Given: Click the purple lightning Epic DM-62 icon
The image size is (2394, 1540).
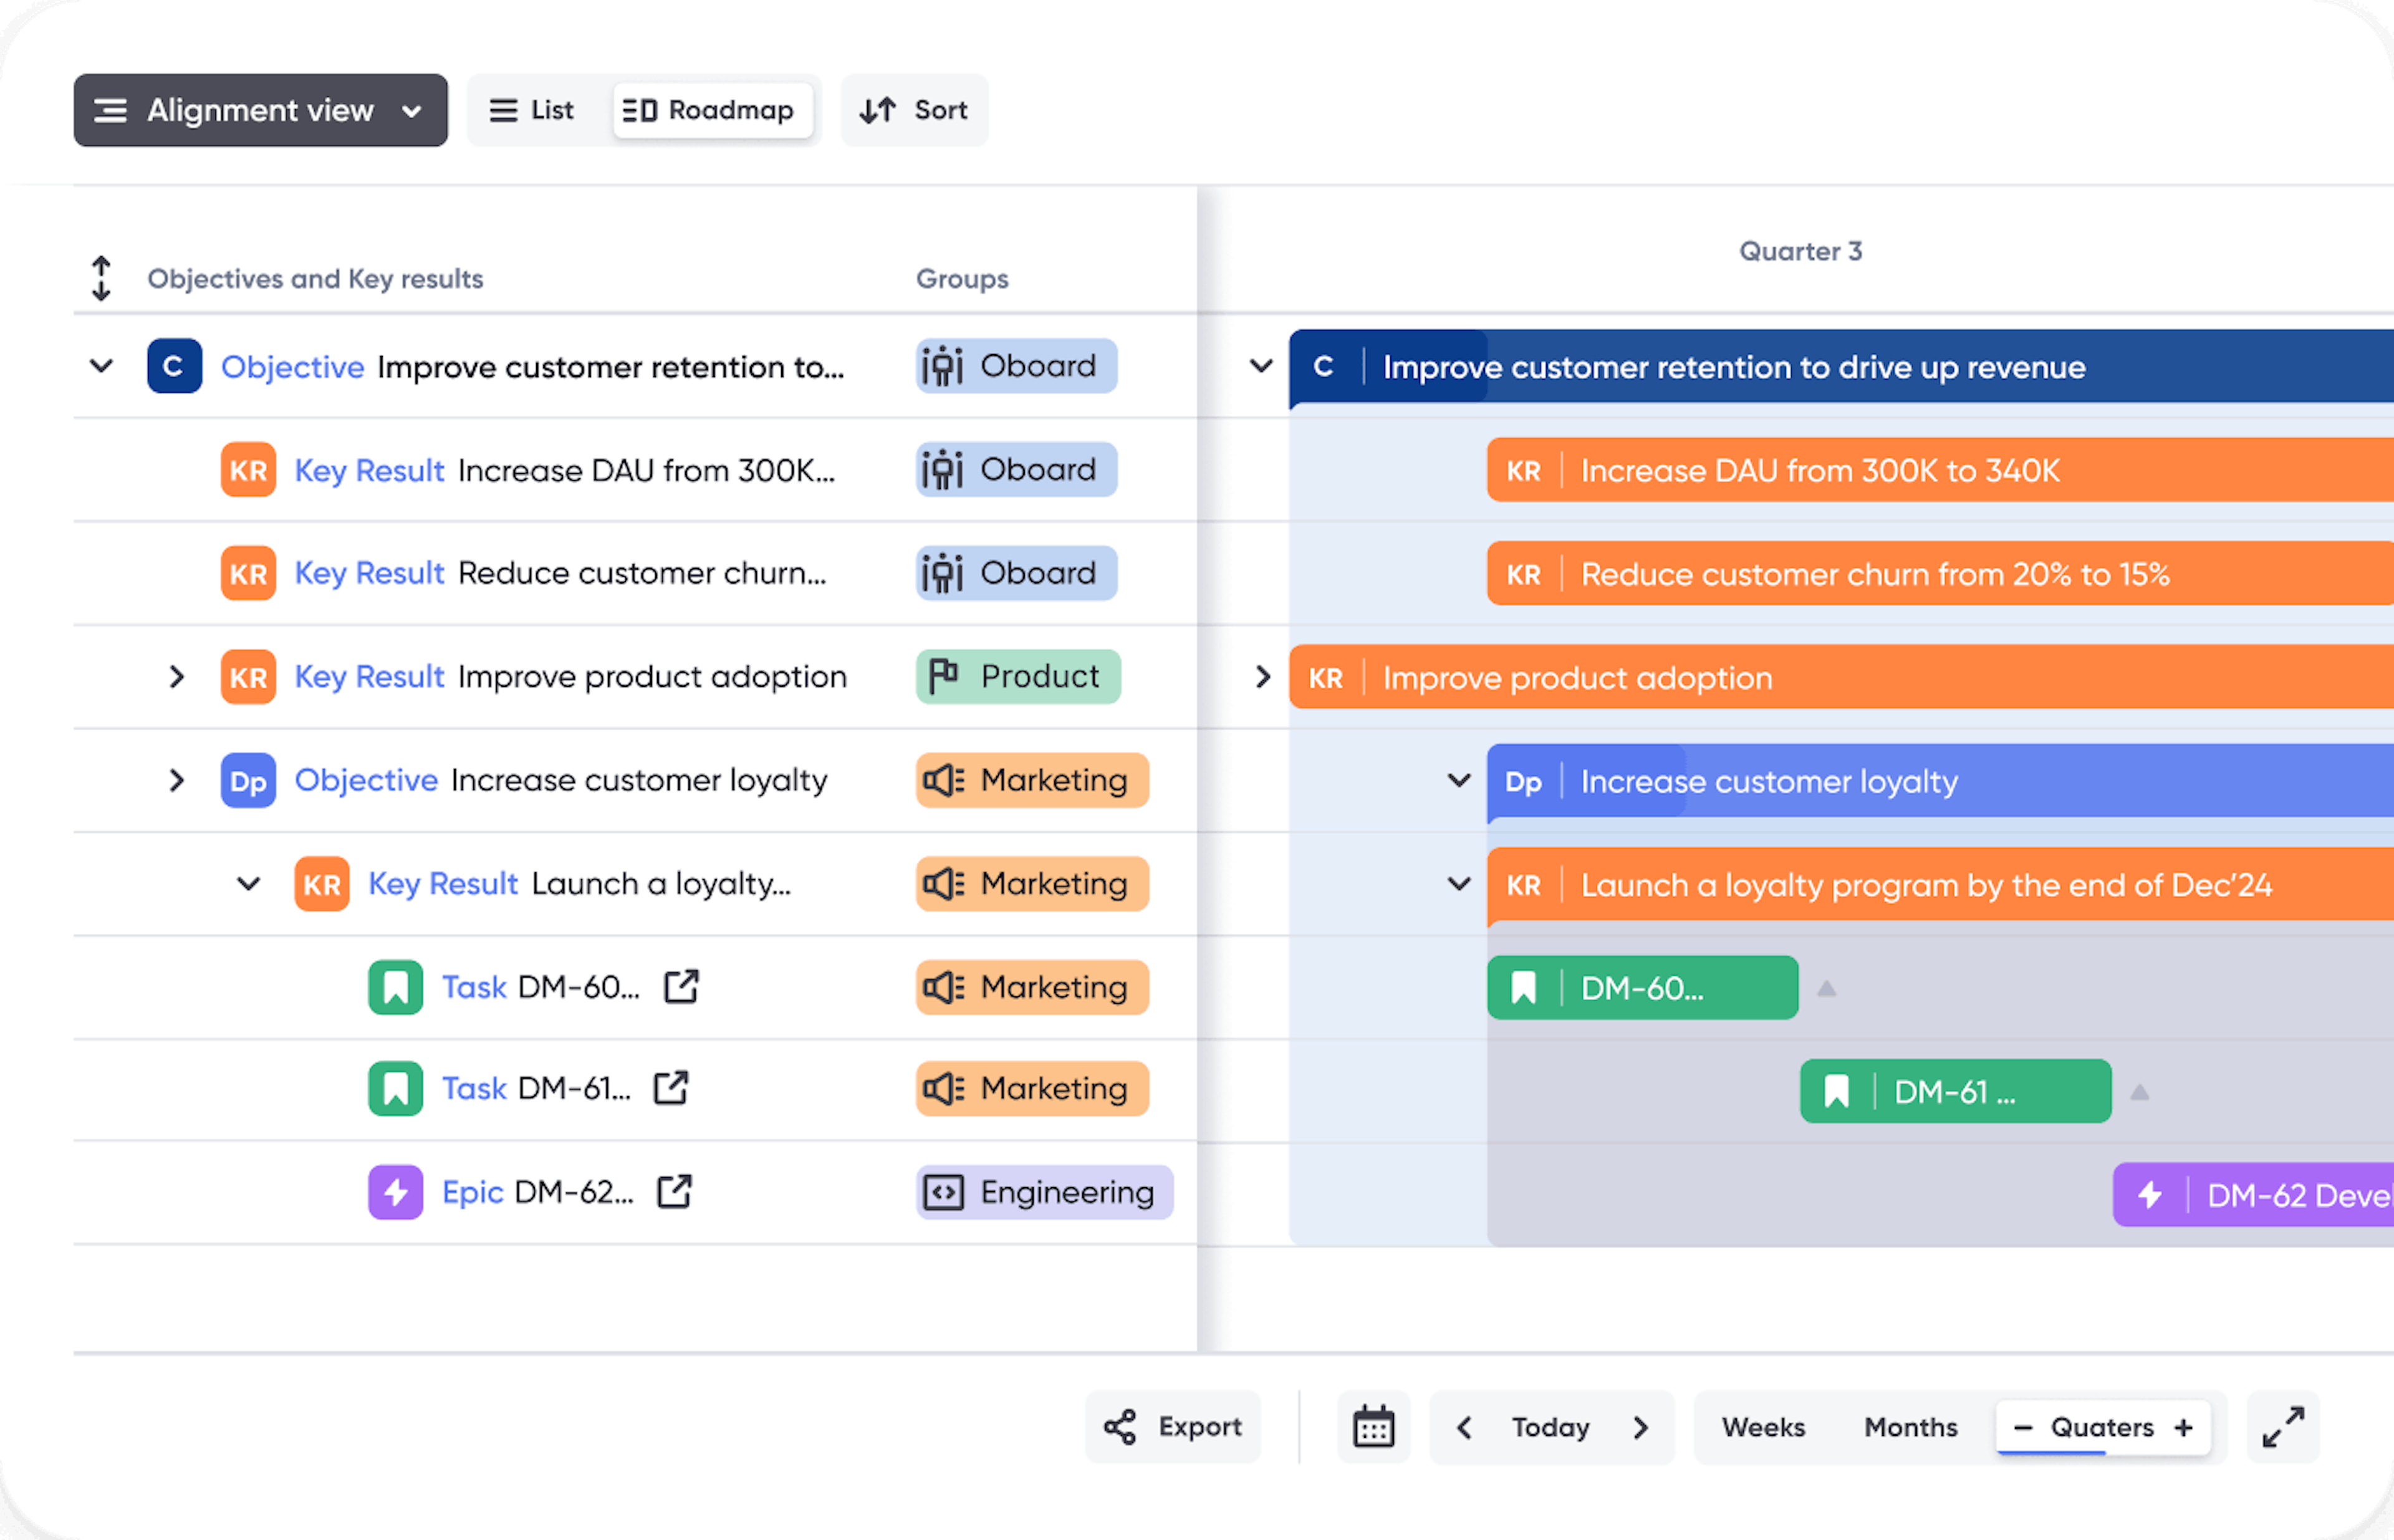Looking at the screenshot, I should (x=395, y=1192).
